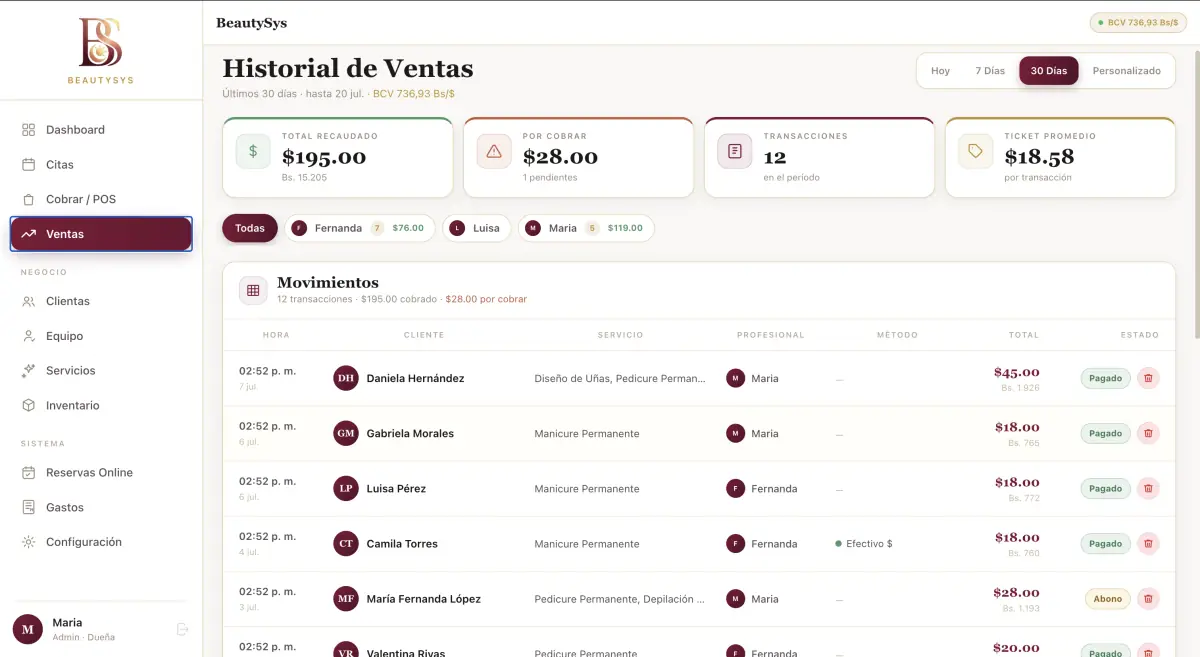Select the Hoy period tab

click(940, 71)
